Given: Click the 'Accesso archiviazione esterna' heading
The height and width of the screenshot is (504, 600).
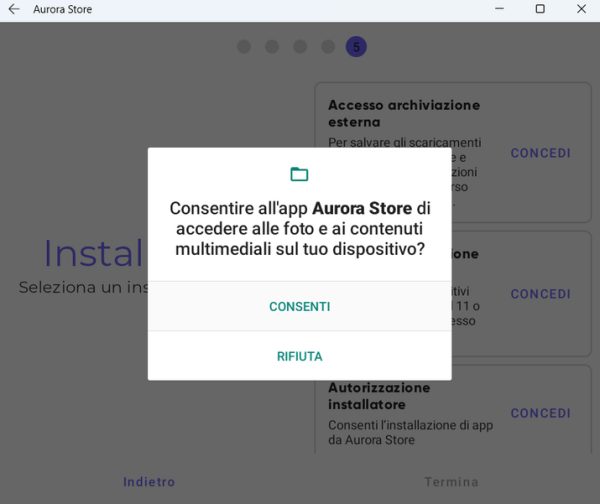Looking at the screenshot, I should (x=404, y=113).
